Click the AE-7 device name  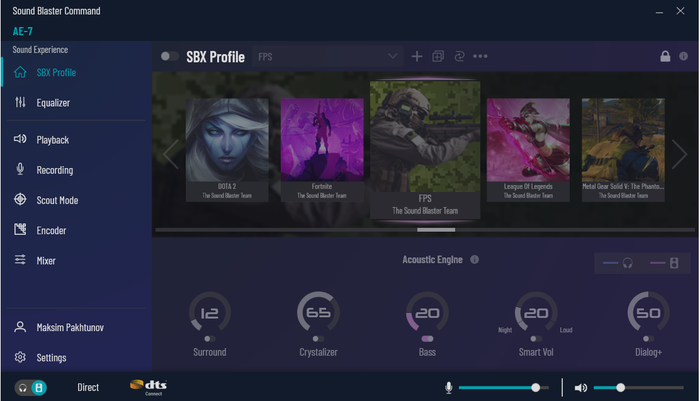pos(22,31)
